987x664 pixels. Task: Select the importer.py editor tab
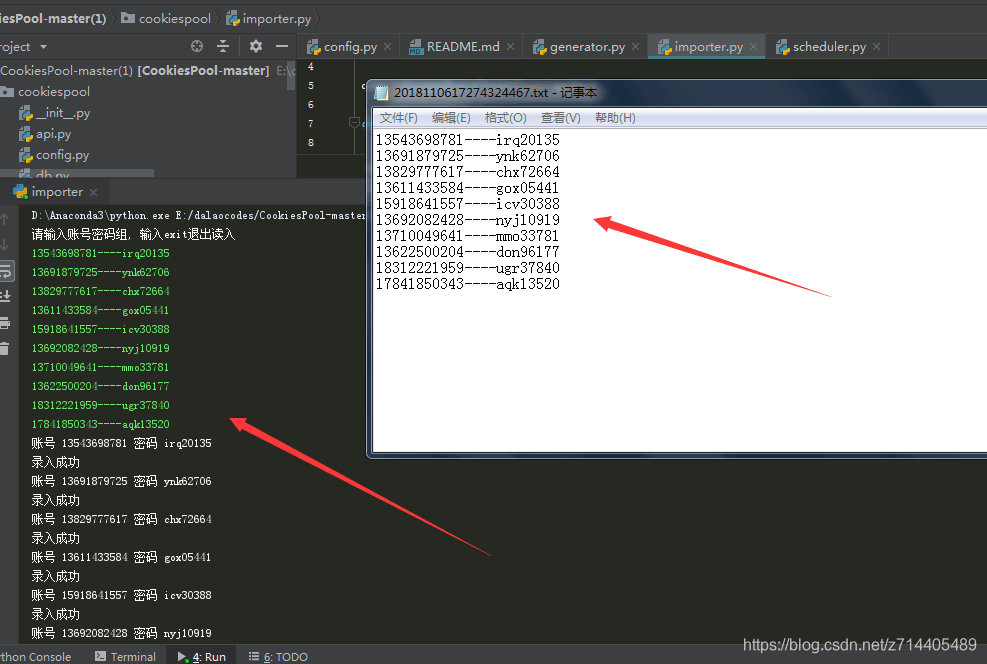tap(701, 47)
